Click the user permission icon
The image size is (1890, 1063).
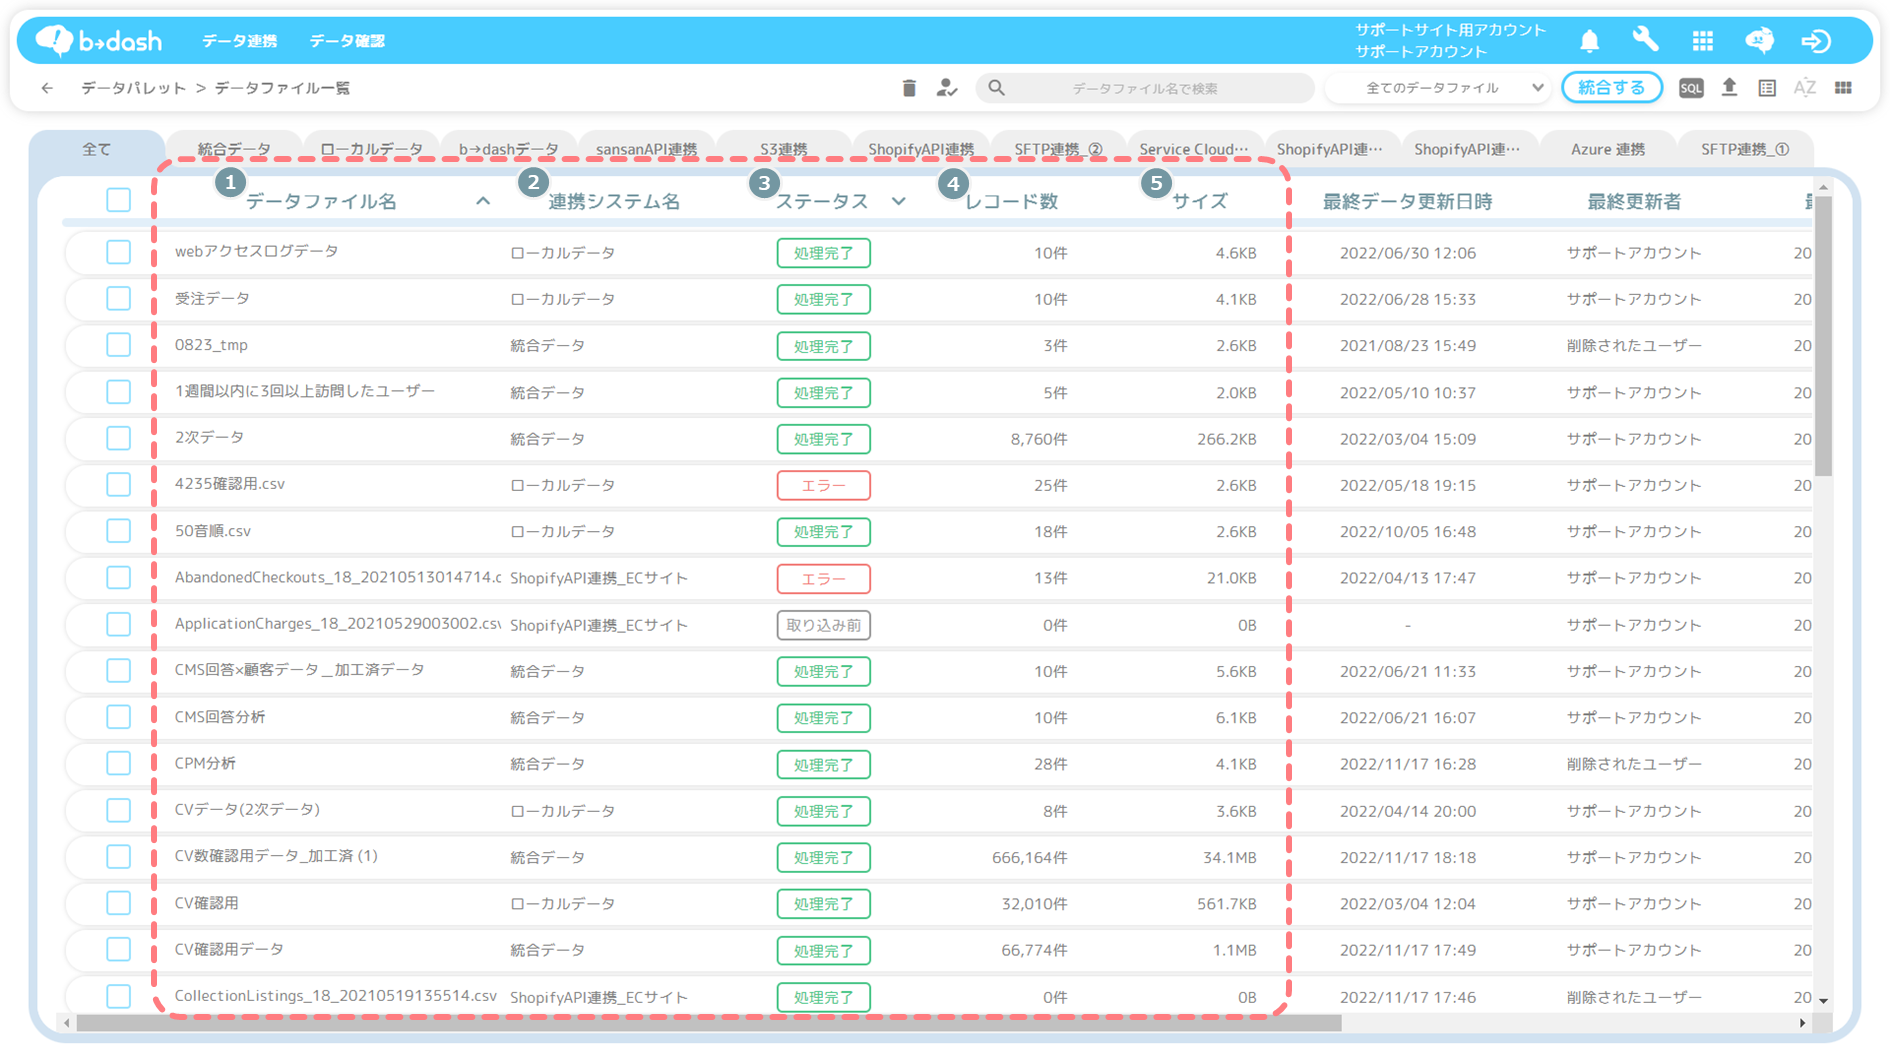click(x=946, y=88)
